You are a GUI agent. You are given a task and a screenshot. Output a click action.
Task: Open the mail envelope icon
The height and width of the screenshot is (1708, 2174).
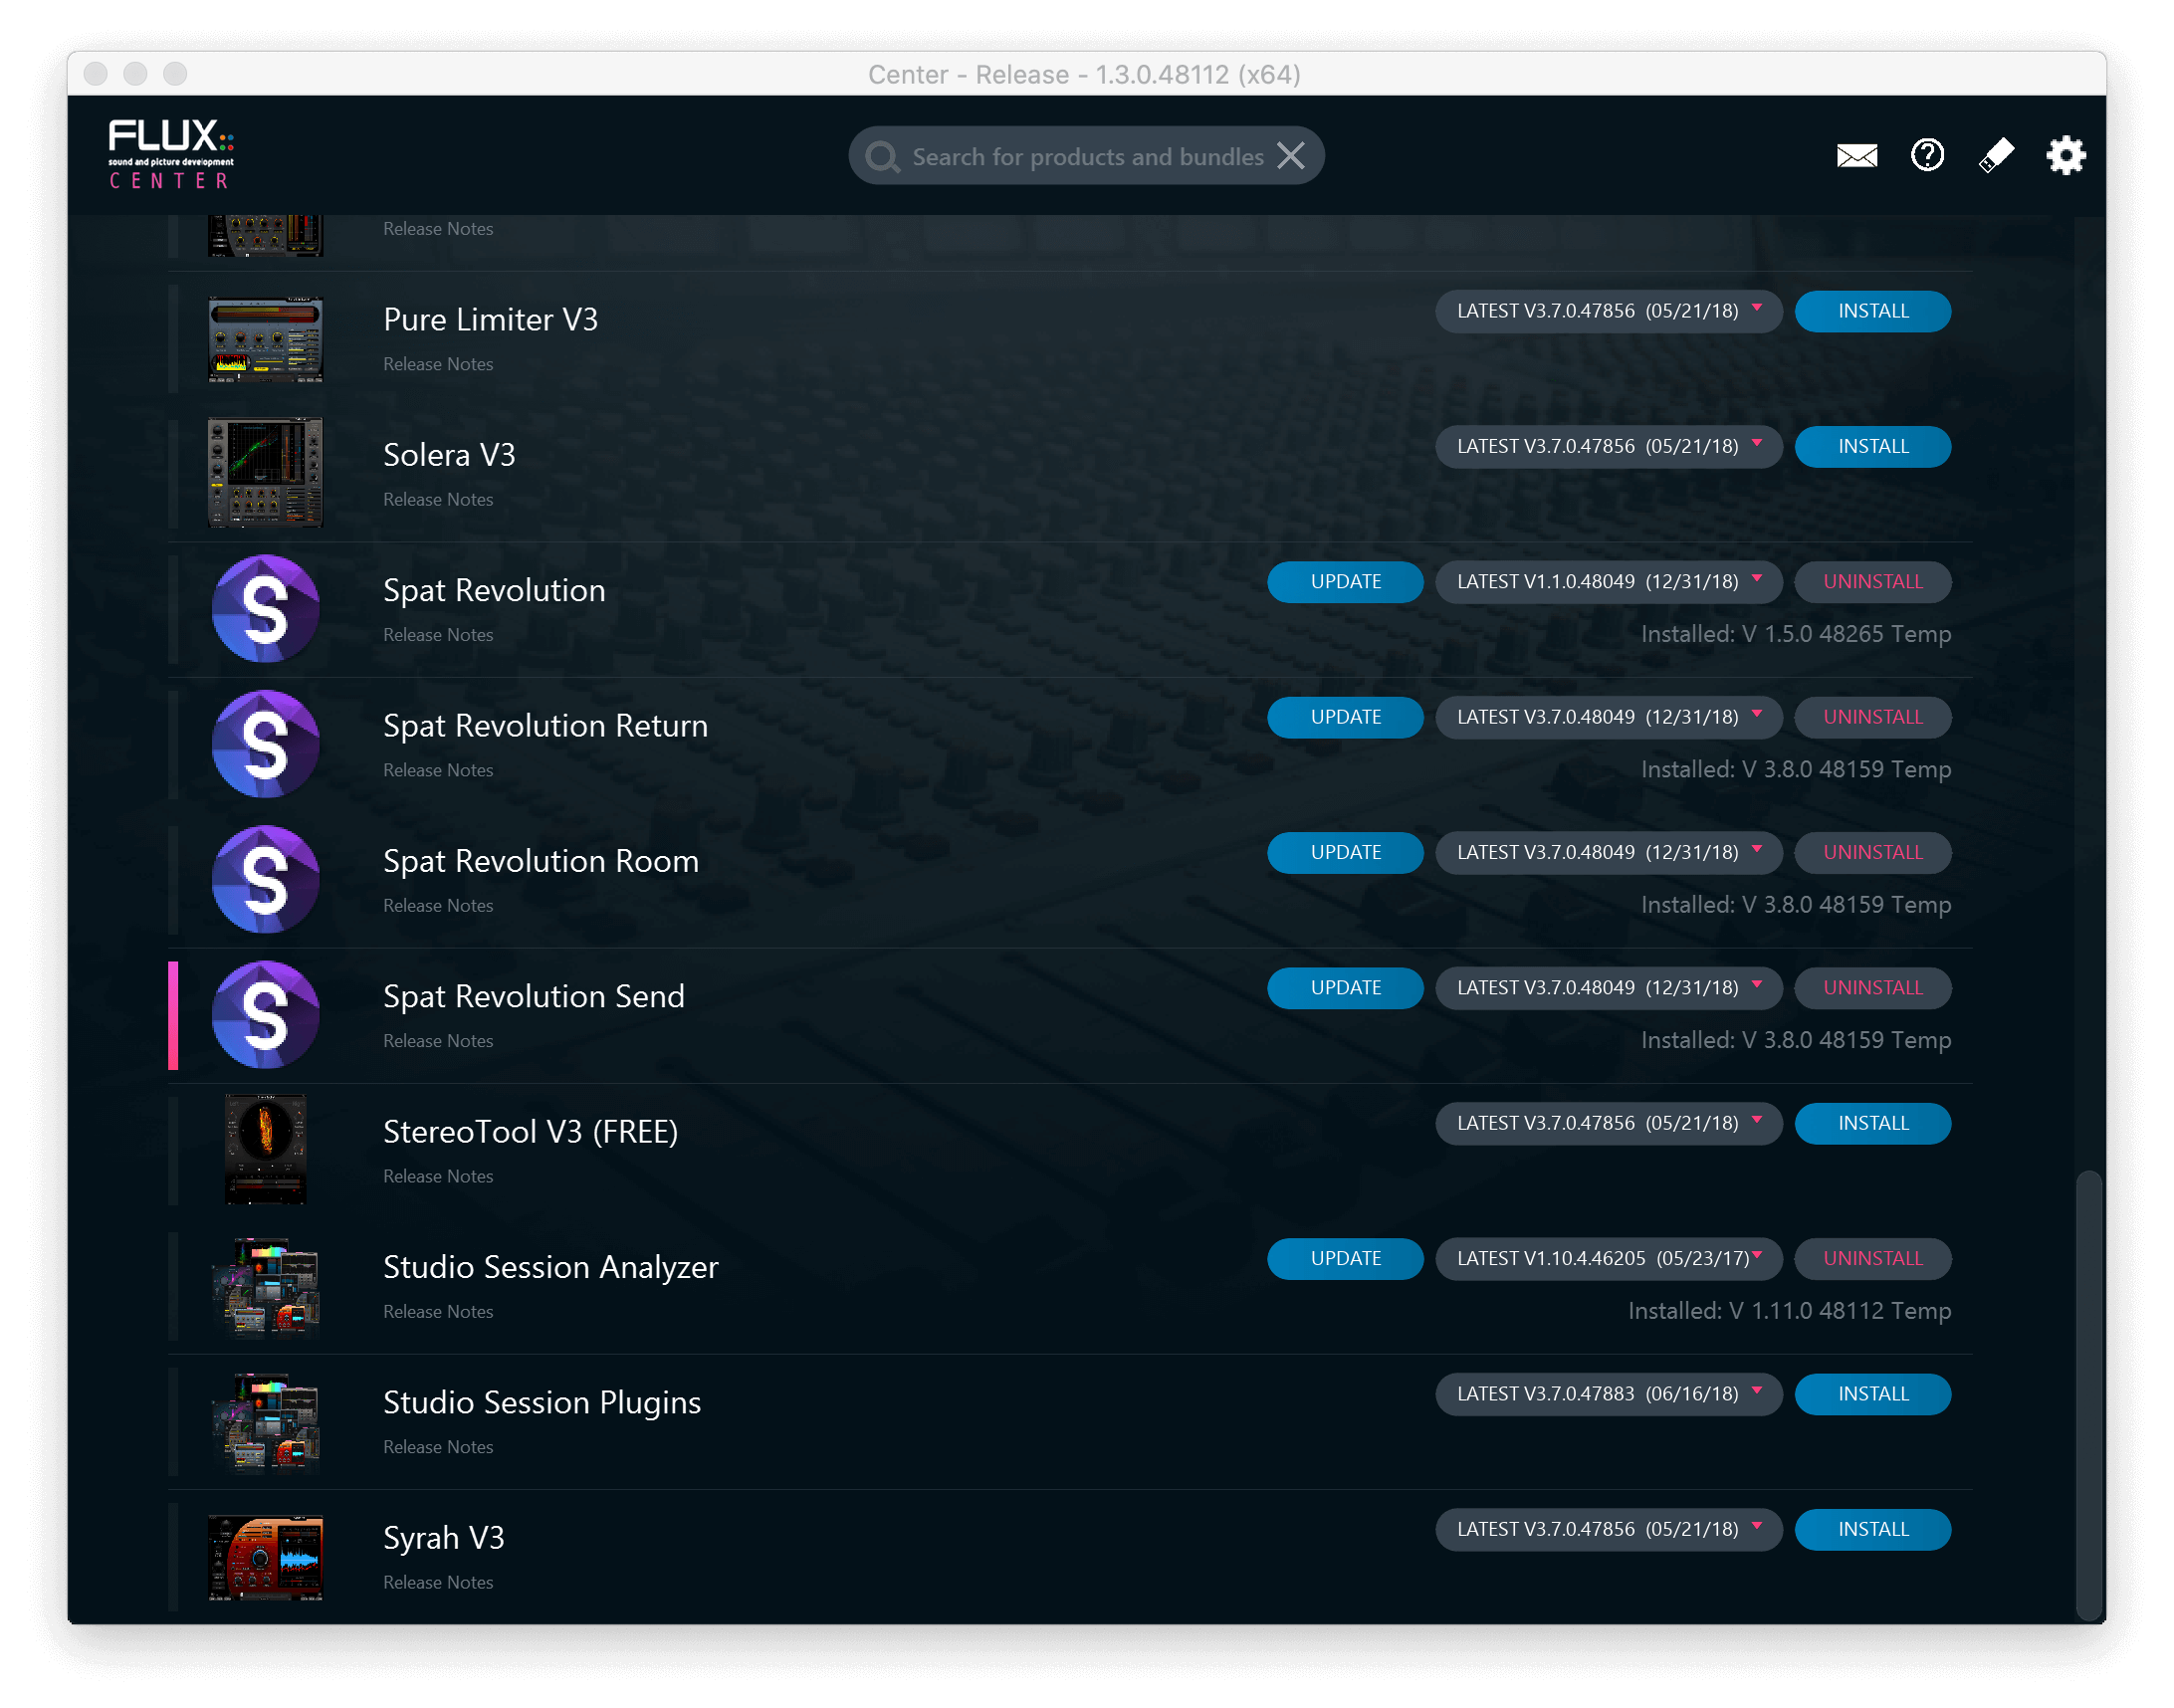click(1856, 156)
